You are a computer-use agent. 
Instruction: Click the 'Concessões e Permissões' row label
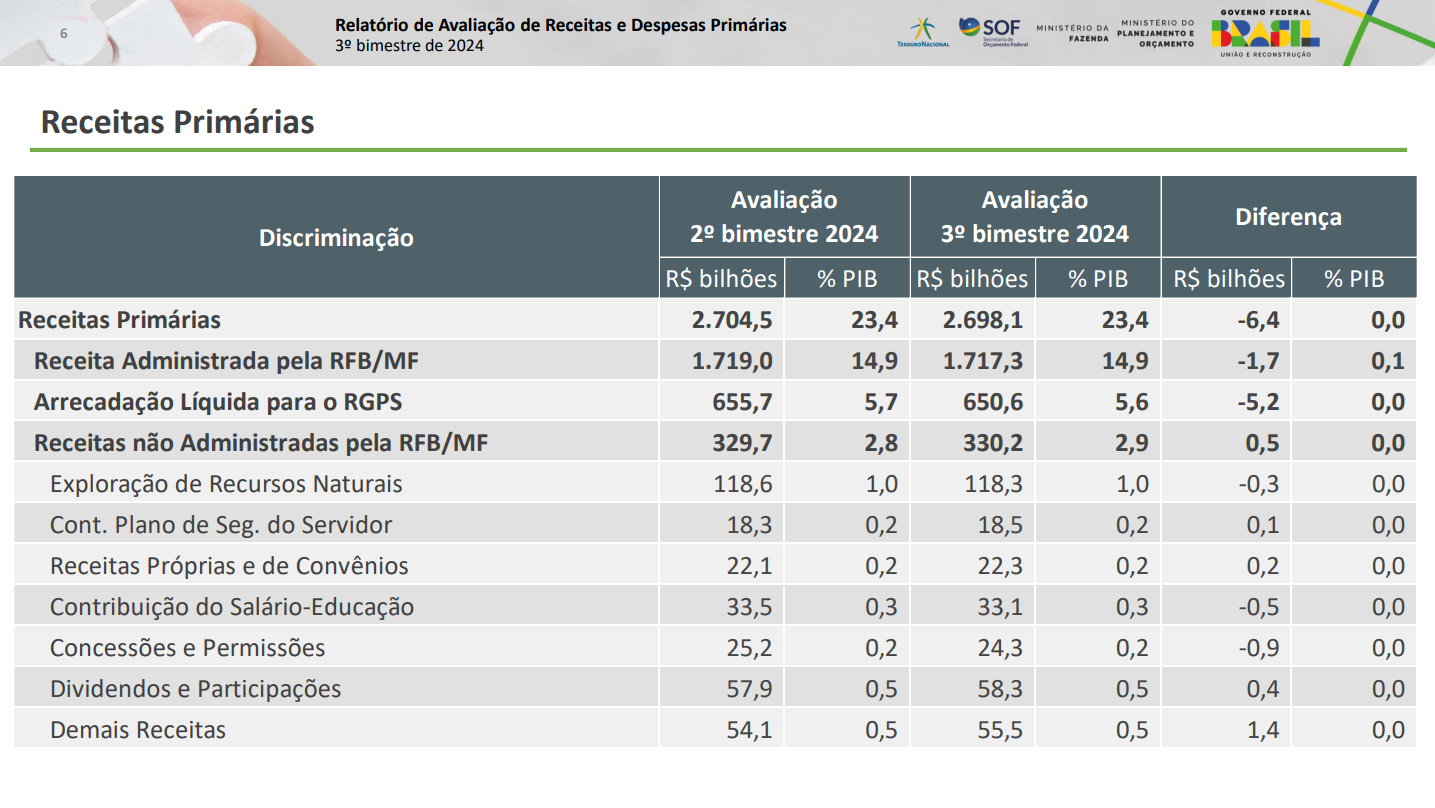coord(187,648)
